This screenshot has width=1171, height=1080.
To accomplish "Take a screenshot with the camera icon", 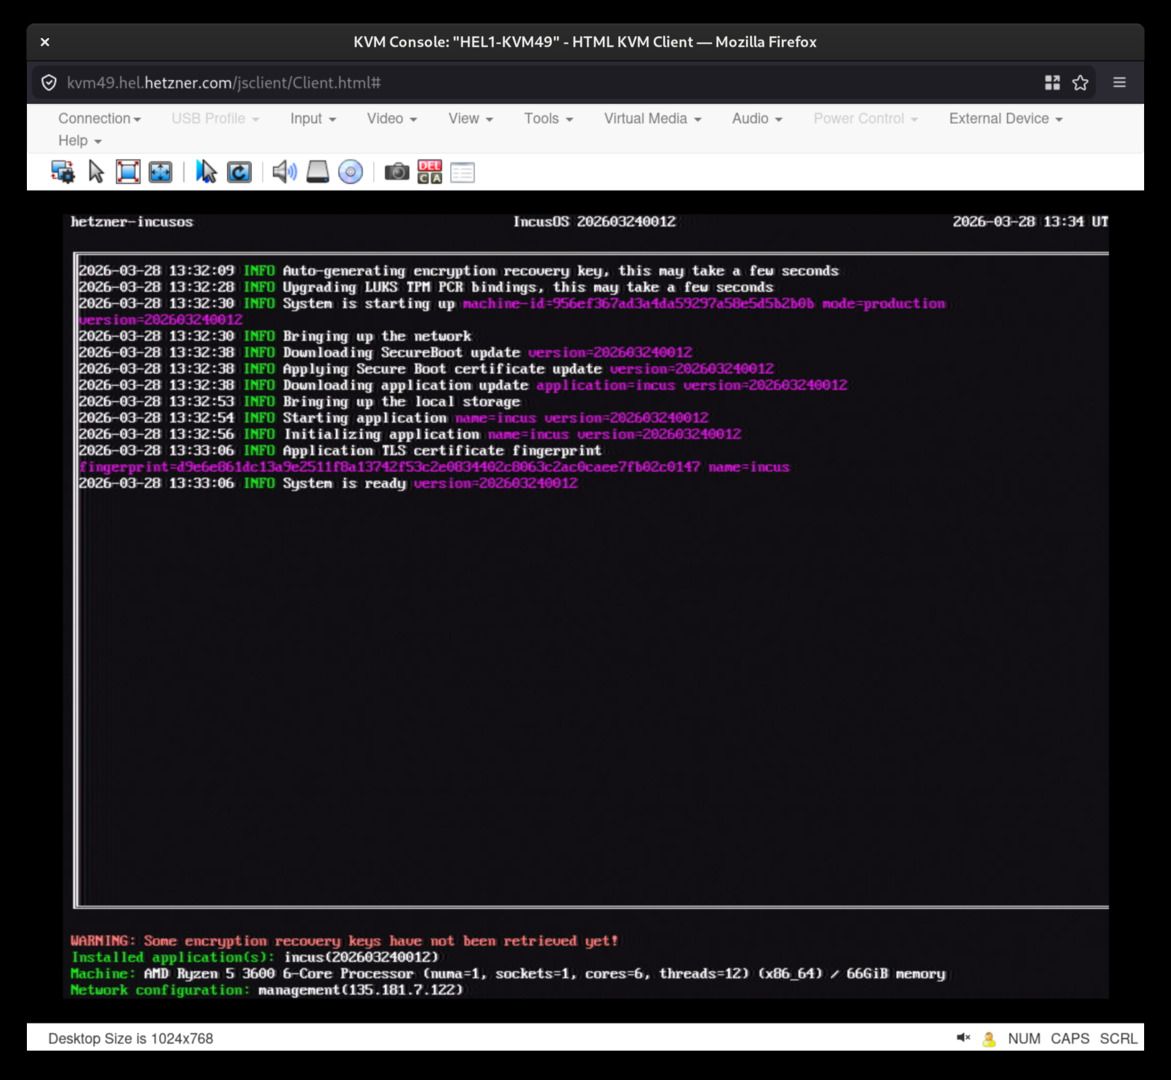I will pyautogui.click(x=397, y=171).
